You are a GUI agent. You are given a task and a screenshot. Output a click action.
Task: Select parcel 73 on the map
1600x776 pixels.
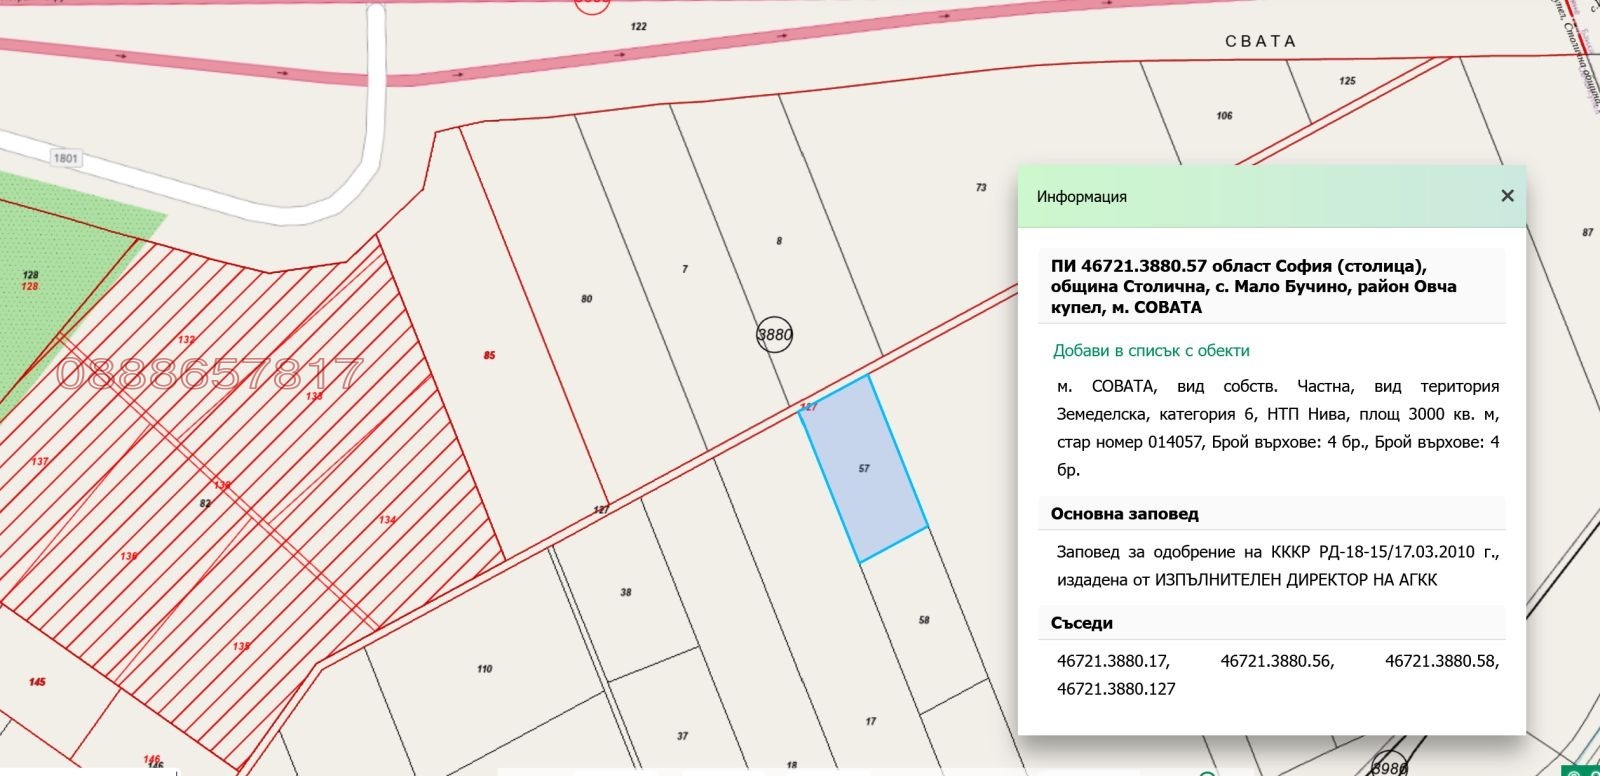coord(981,187)
